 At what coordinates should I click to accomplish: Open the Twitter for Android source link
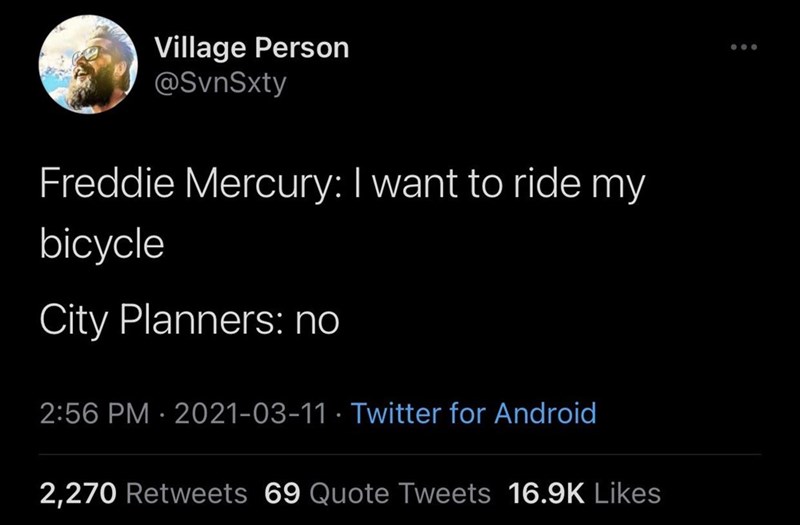pos(475,413)
